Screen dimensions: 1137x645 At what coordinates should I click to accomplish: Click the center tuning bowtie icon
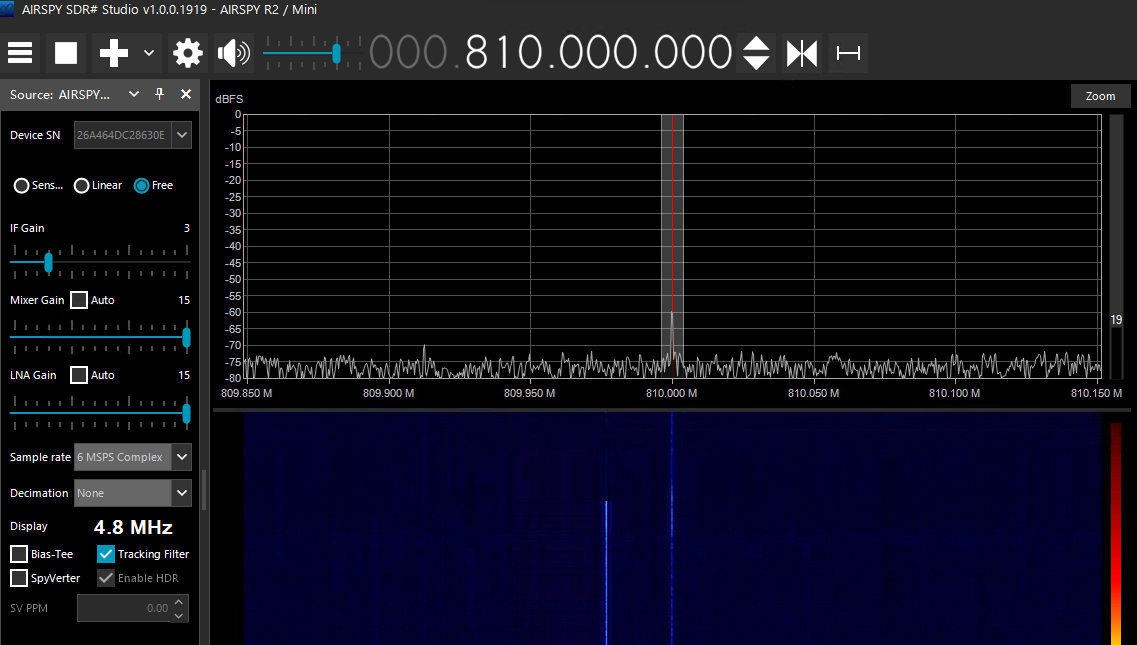802,53
